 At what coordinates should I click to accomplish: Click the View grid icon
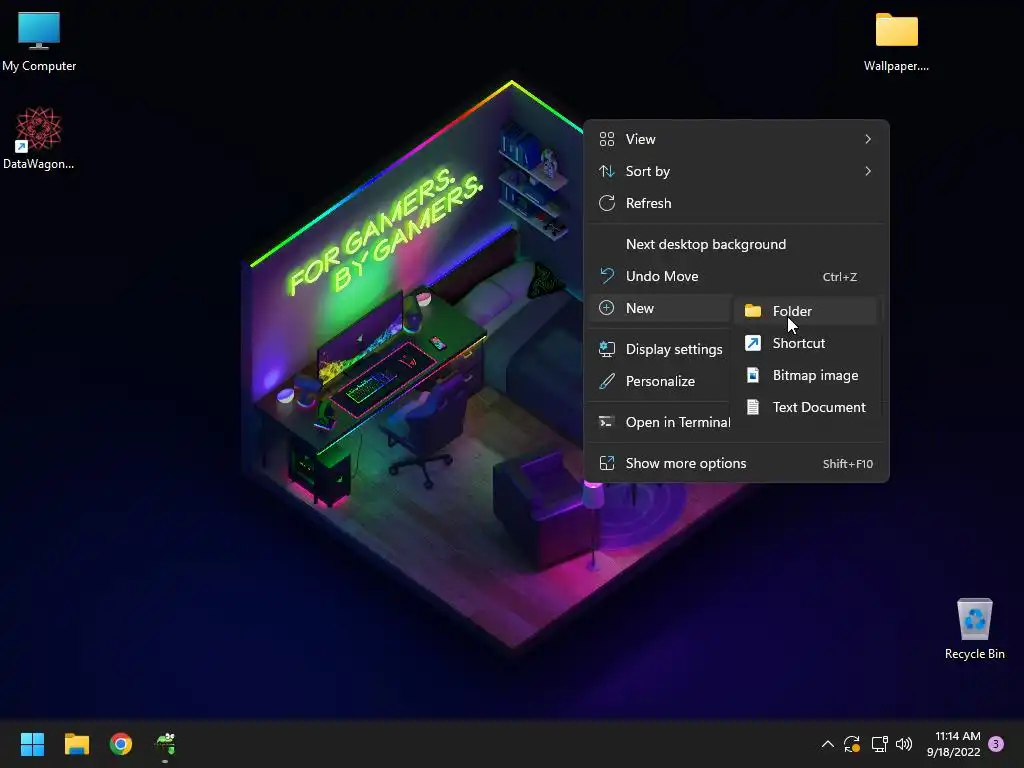tap(607, 139)
